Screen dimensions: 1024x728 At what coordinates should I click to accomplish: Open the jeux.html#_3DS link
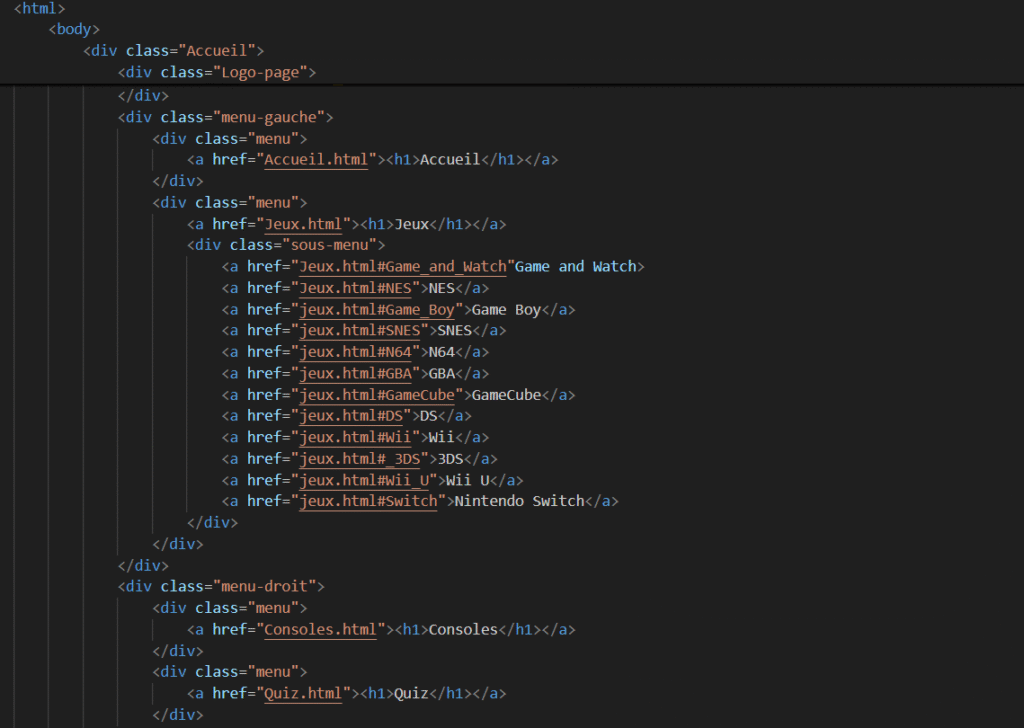click(x=362, y=459)
